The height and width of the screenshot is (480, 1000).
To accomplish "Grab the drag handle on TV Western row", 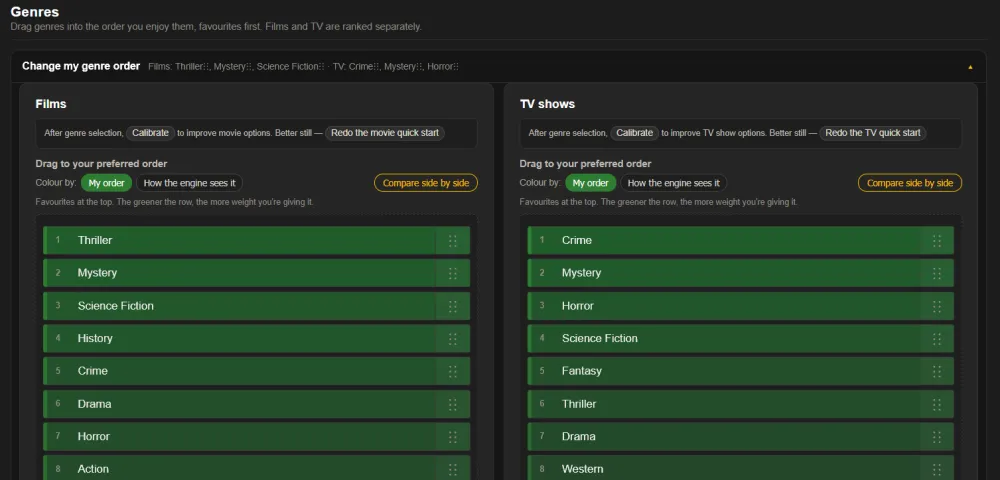I will 937,469.
